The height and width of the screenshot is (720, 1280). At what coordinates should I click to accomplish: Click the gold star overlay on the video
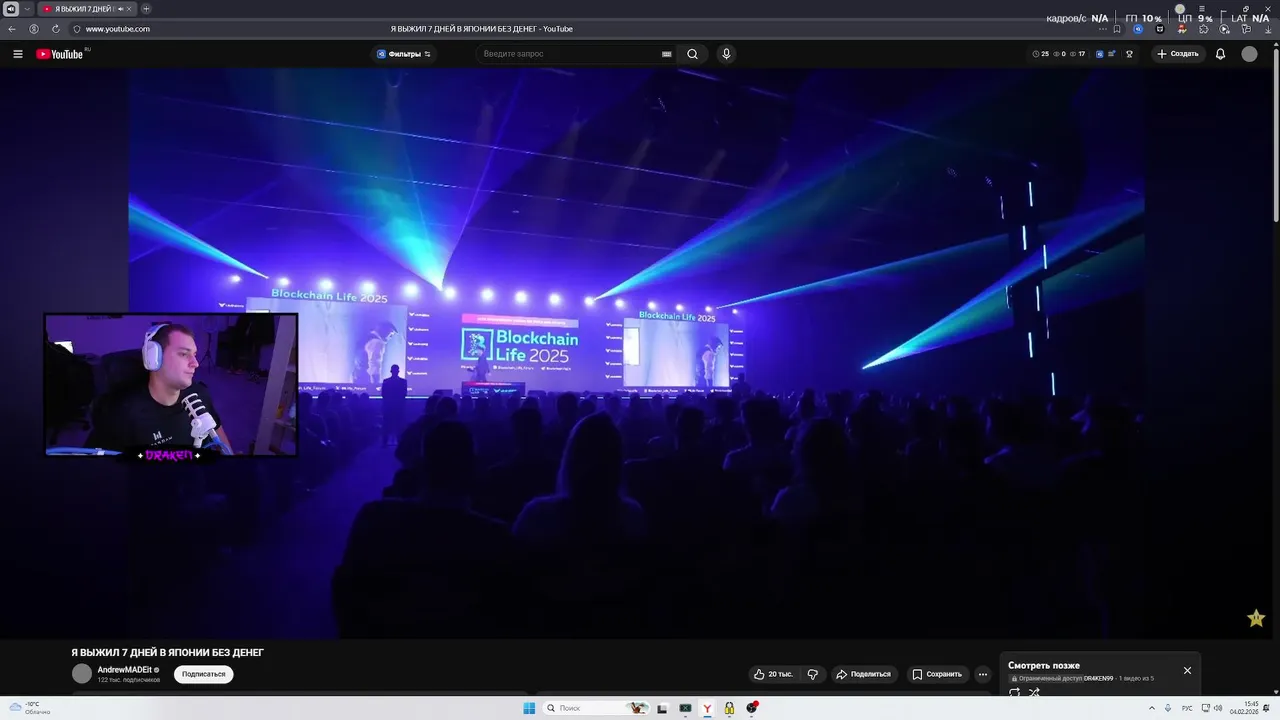click(x=1256, y=618)
